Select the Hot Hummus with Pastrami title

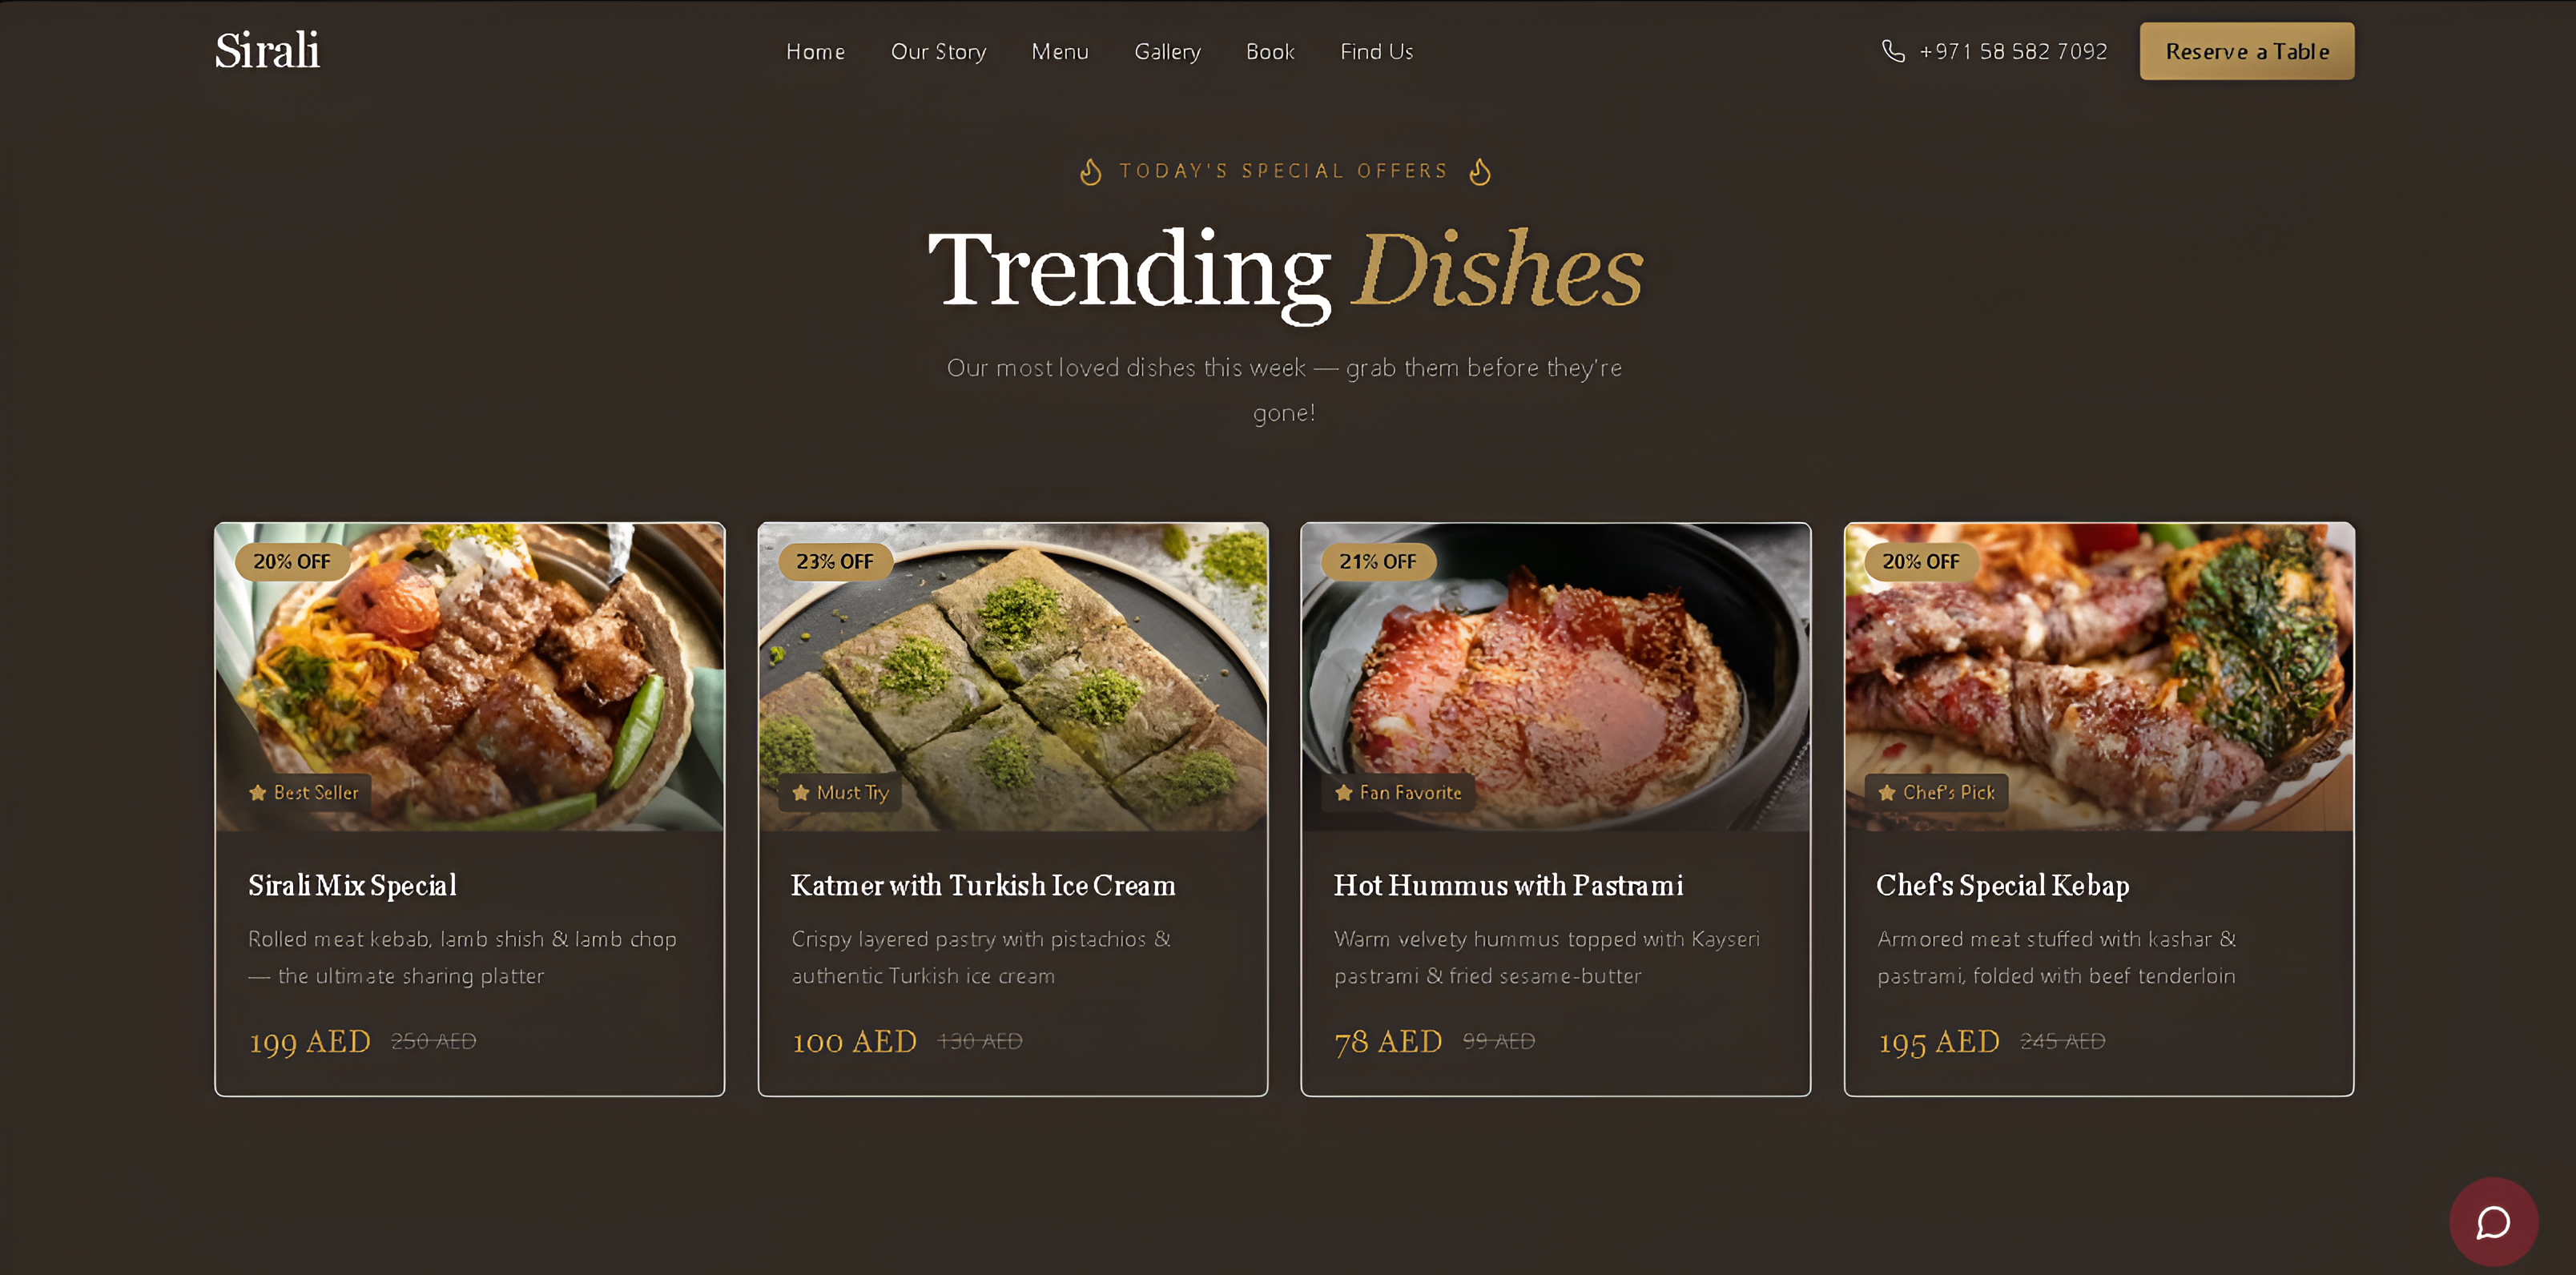click(x=1508, y=885)
